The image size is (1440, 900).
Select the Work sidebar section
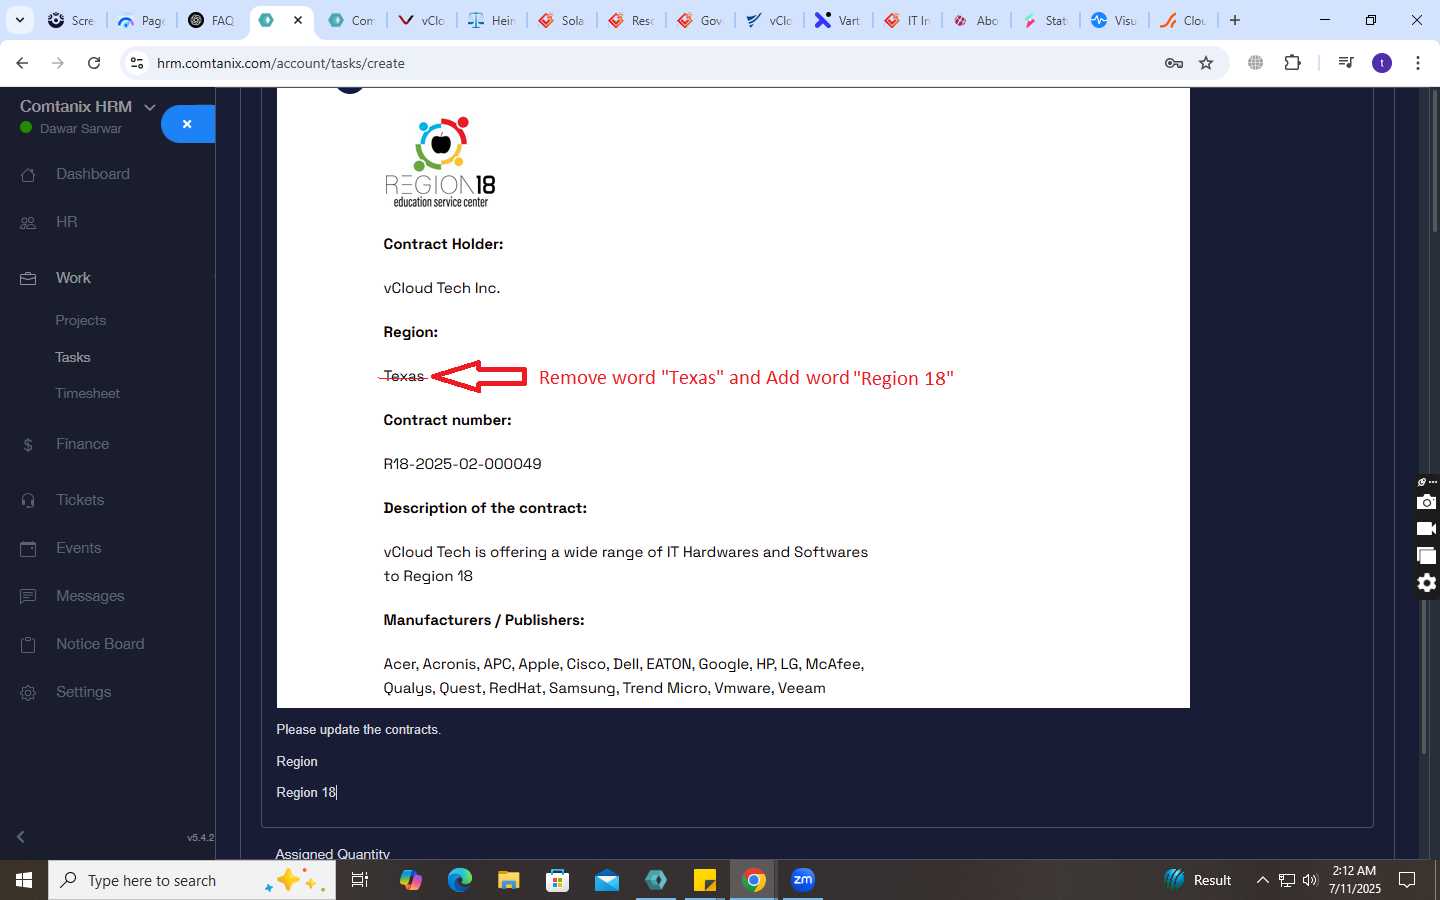point(73,278)
